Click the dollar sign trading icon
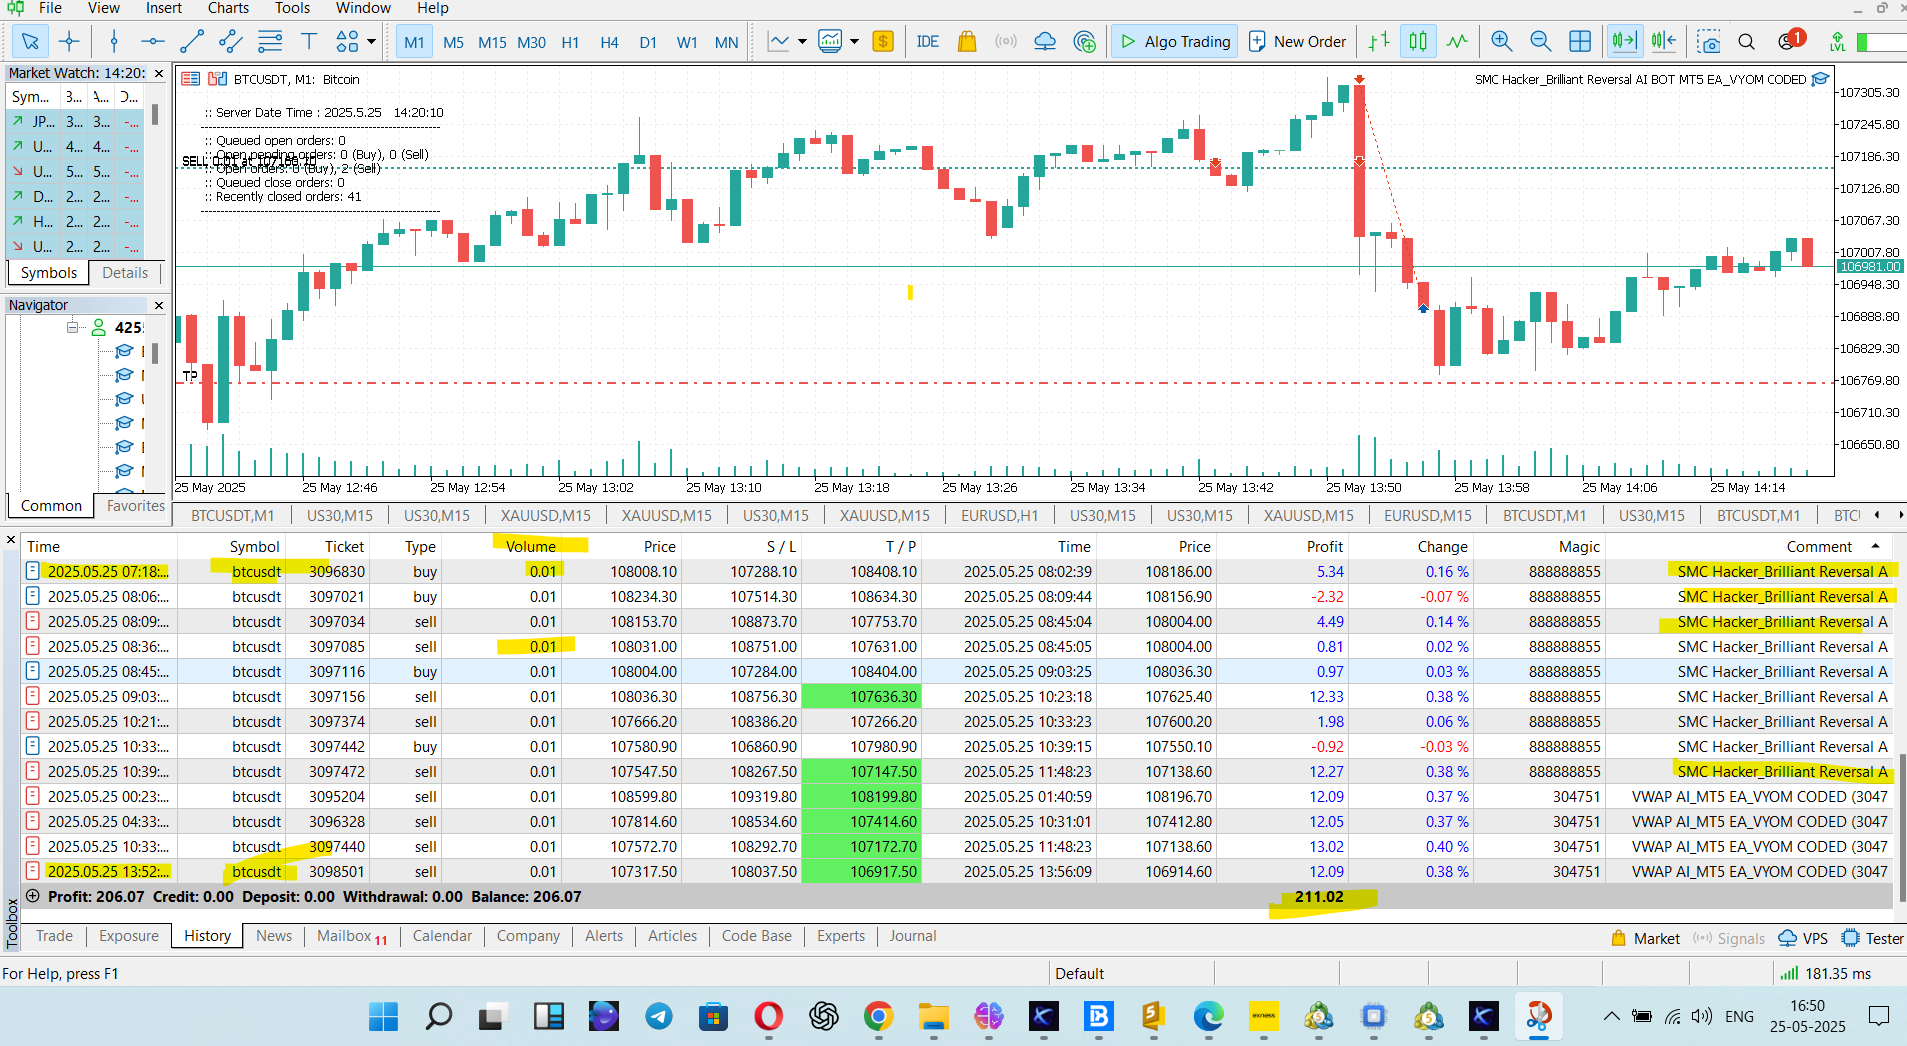 click(883, 42)
